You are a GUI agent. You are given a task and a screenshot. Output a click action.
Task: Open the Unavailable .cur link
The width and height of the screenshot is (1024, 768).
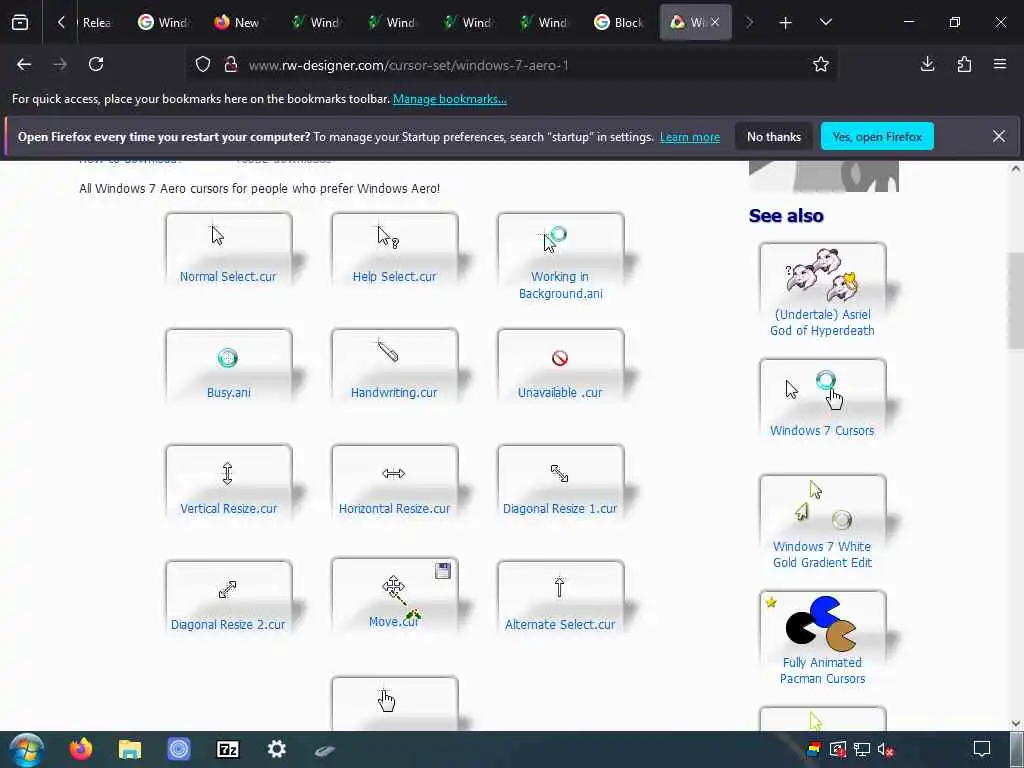click(x=560, y=392)
